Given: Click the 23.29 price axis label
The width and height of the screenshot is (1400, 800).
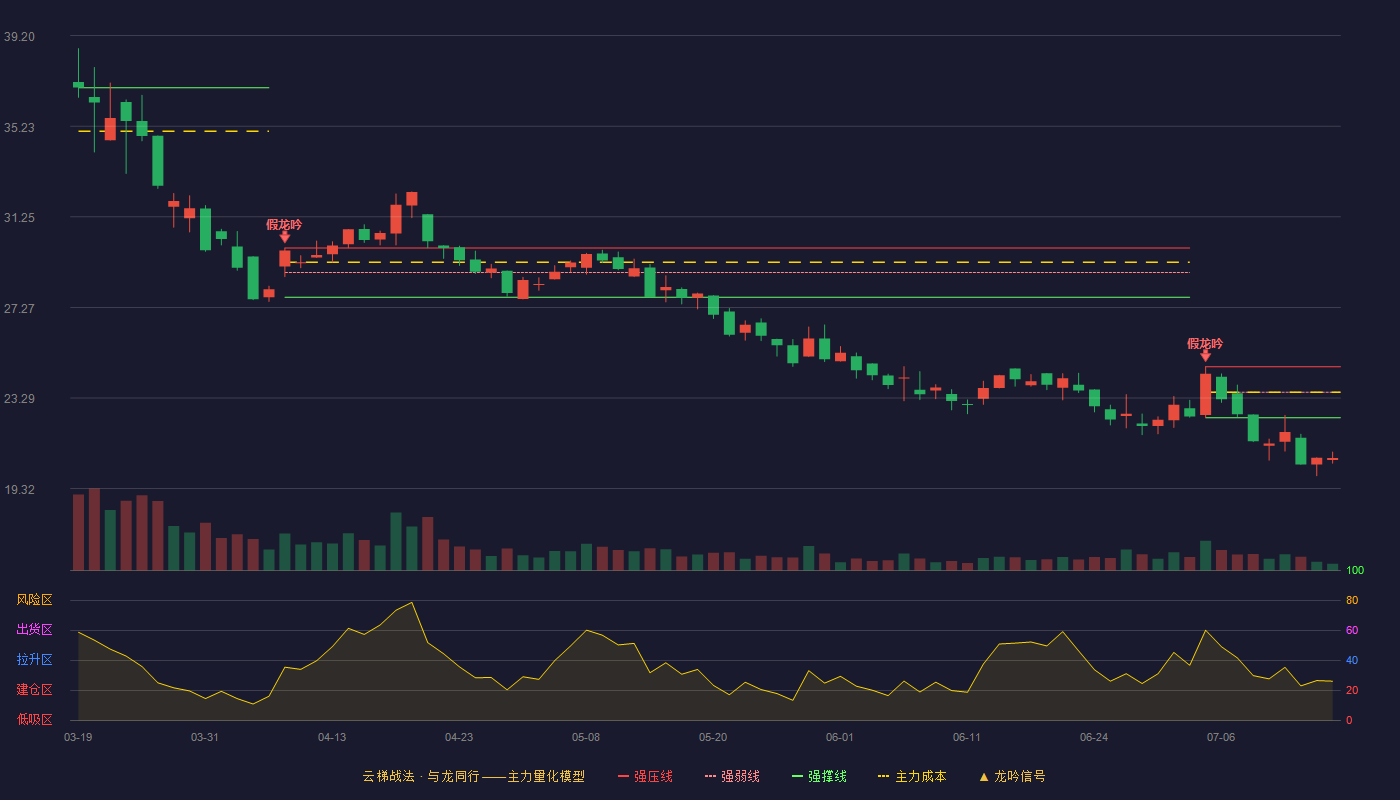Looking at the screenshot, I should click(19, 399).
